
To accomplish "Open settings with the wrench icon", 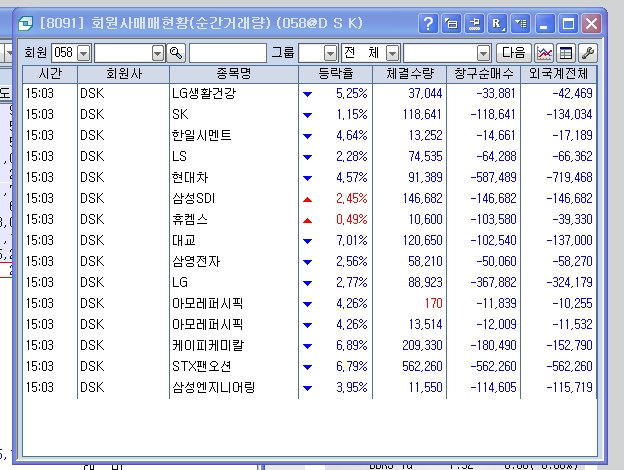I will click(x=587, y=52).
